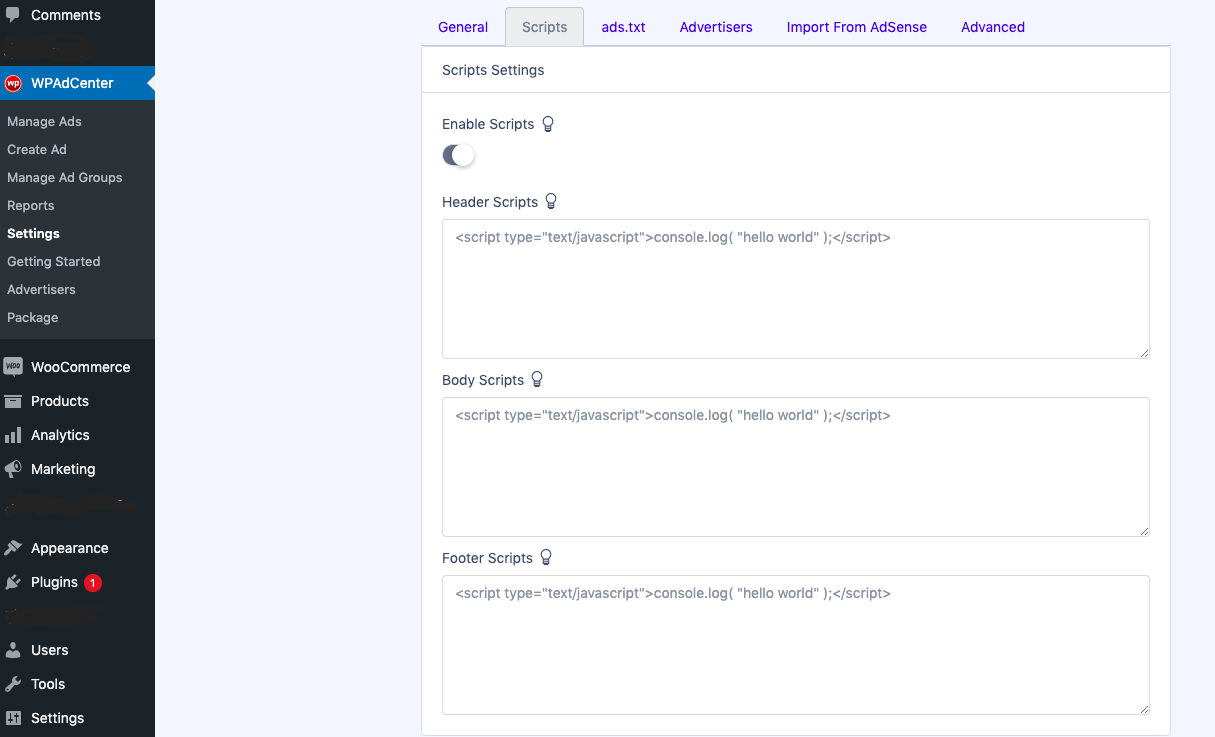Click the WPAdCenter plugin logo icon
Image resolution: width=1215 pixels, height=737 pixels.
point(12,83)
